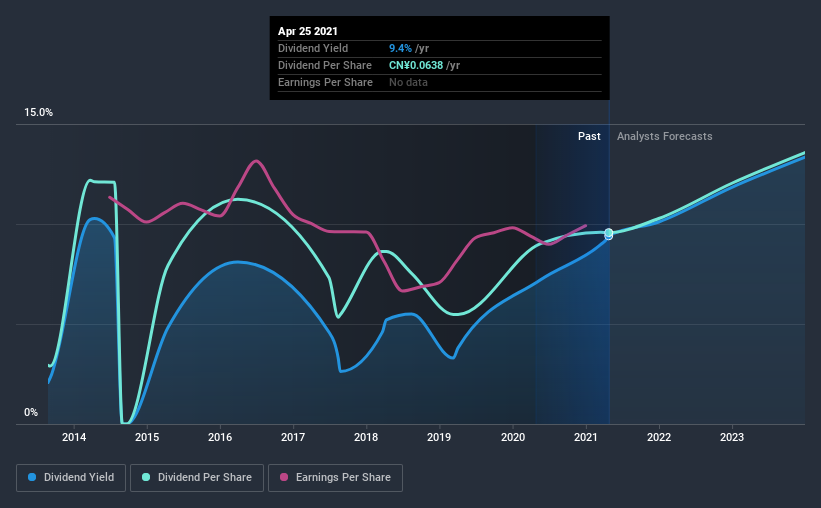Click the 15.0% y-axis label

(x=38, y=113)
